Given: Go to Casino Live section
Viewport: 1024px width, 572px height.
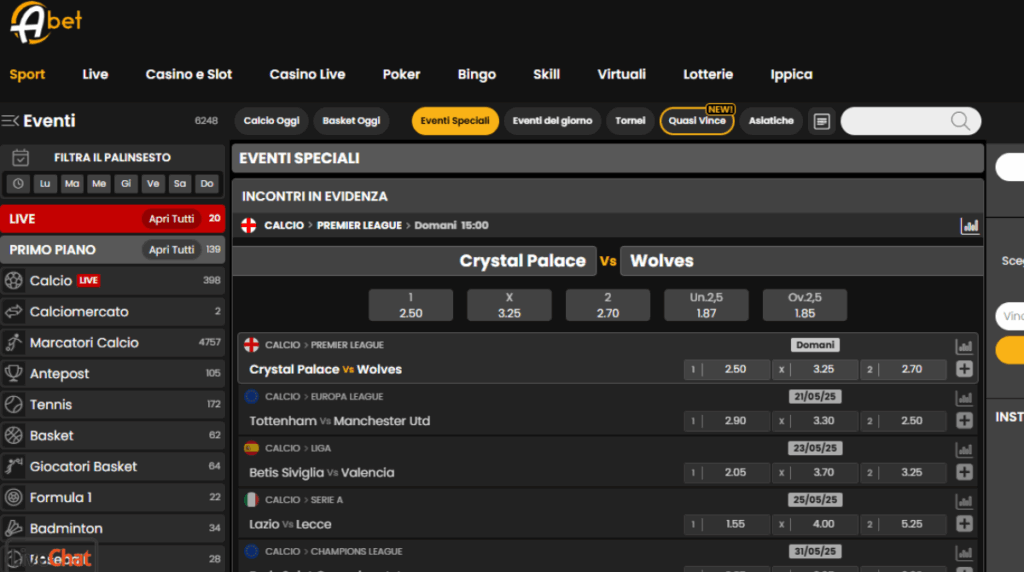Looking at the screenshot, I should (x=308, y=74).
